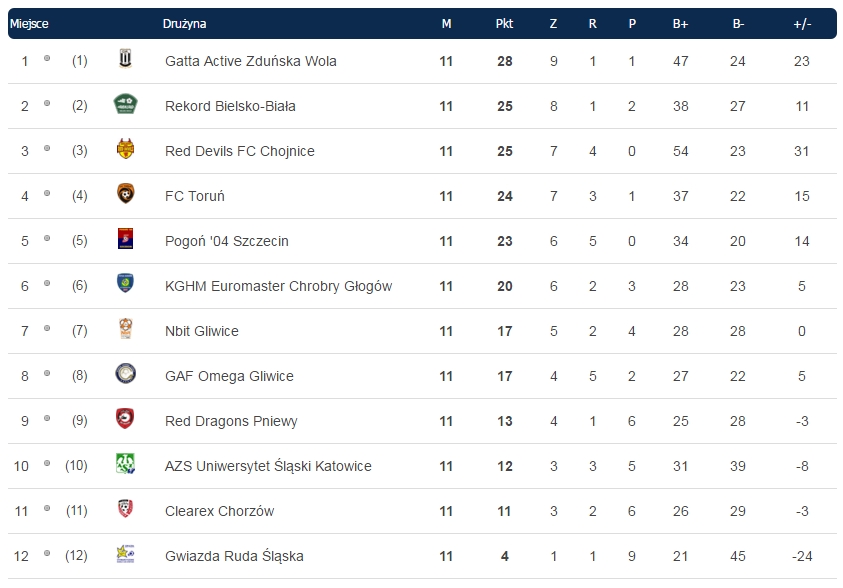Click the KGHM Euromaster Chrobry Głogów logo
Image resolution: width=843 pixels, height=588 pixels.
(x=125, y=285)
